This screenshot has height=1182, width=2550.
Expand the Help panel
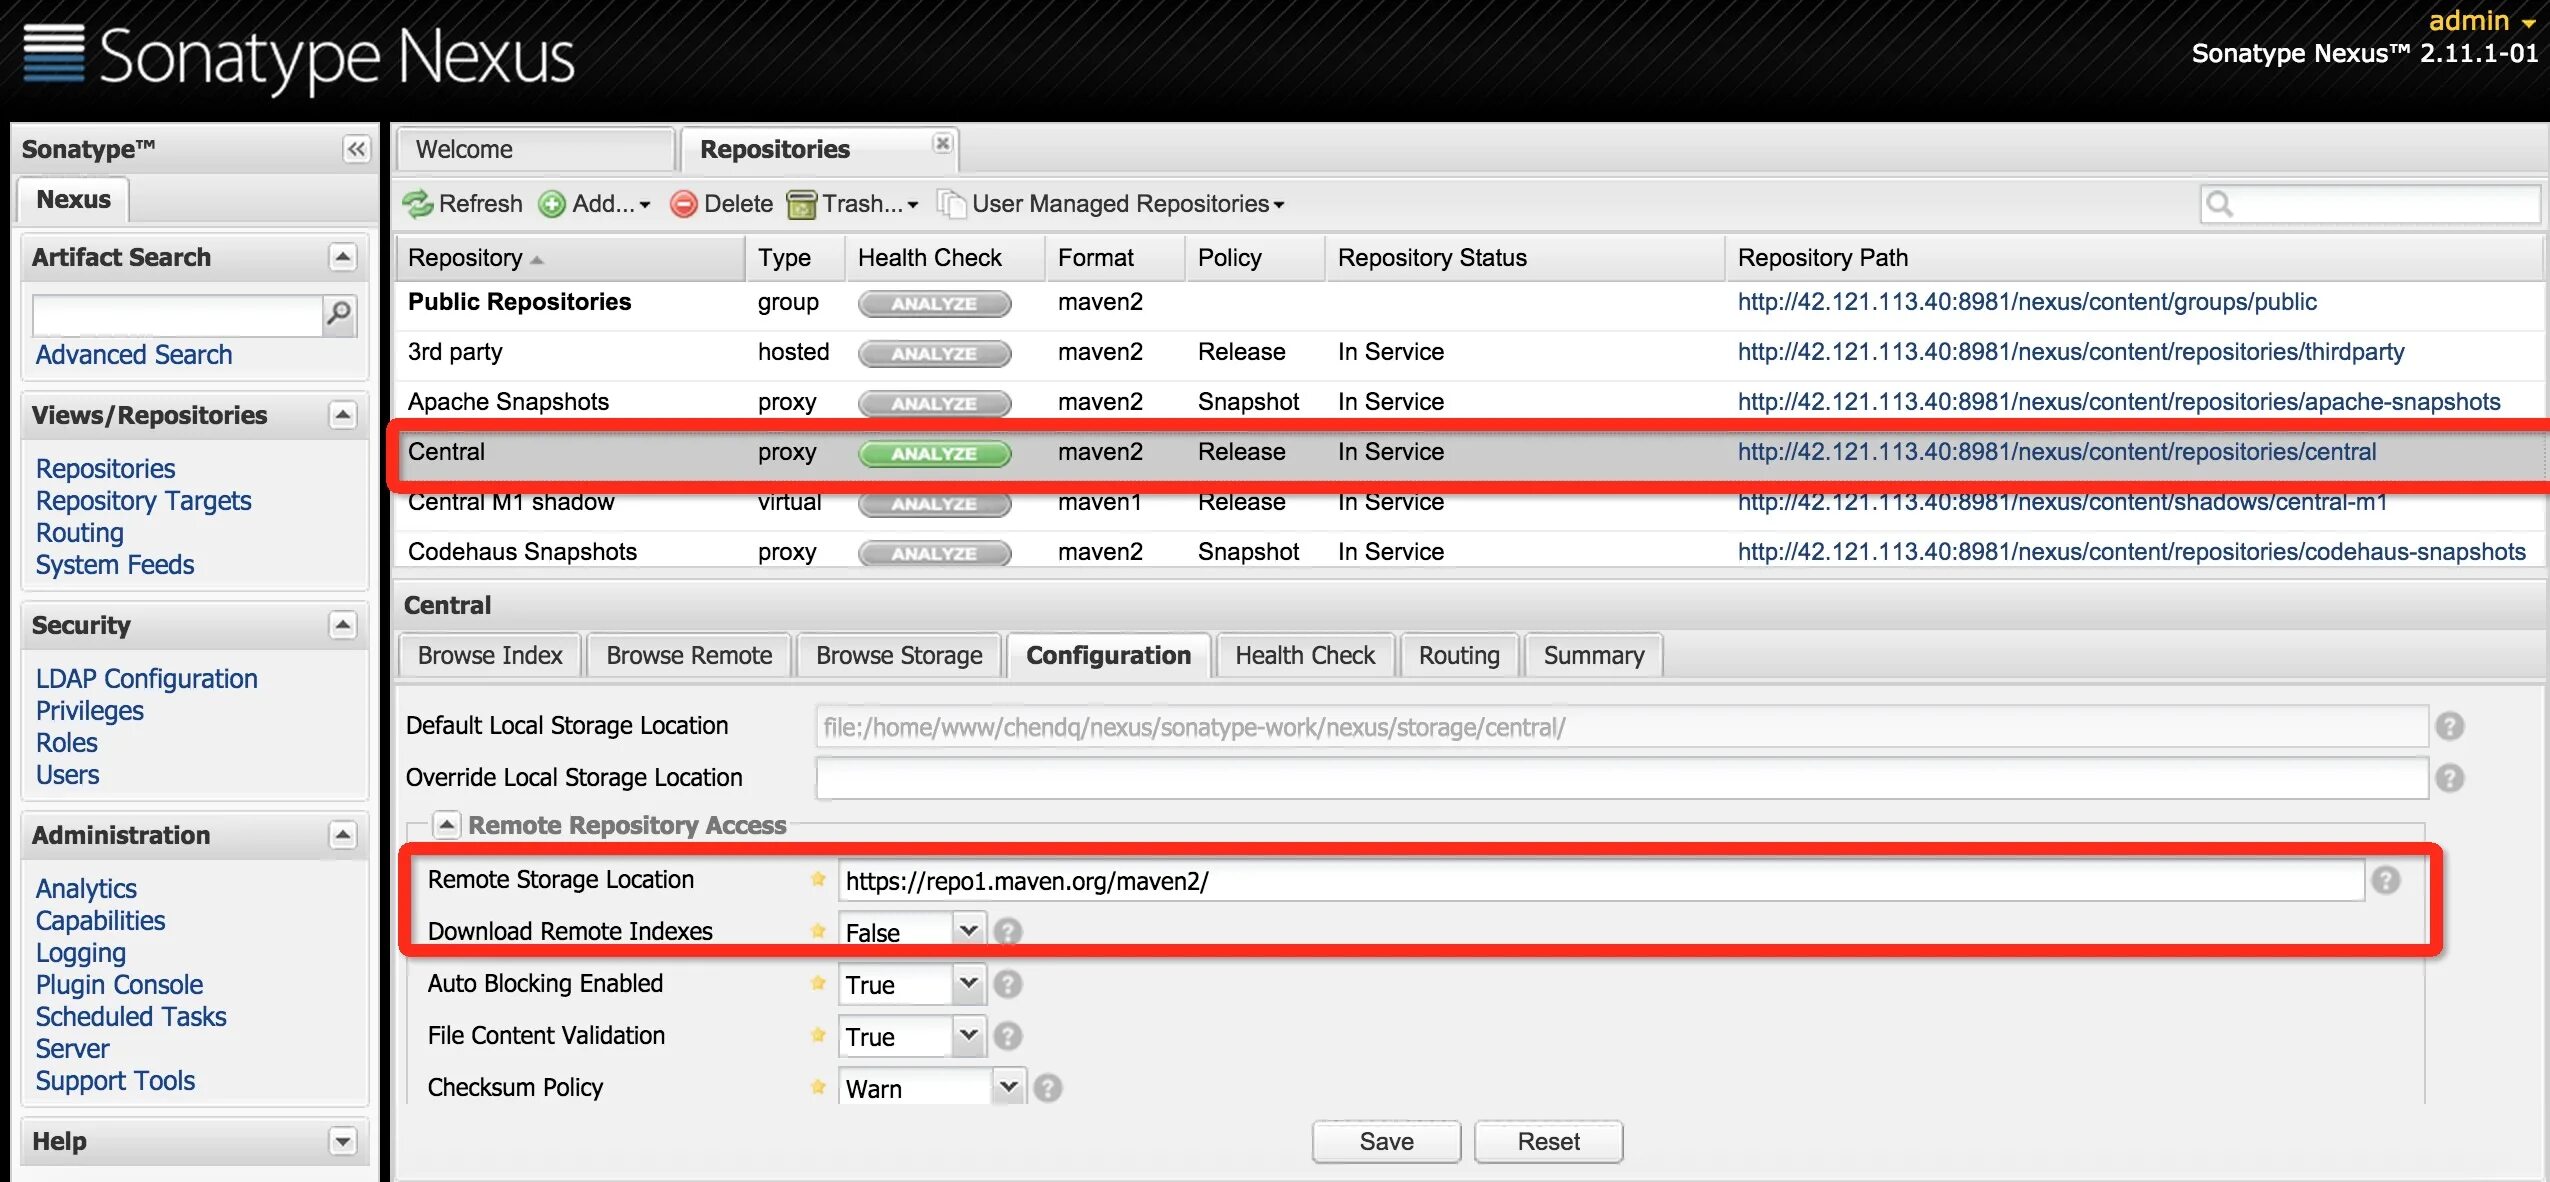[x=343, y=1141]
